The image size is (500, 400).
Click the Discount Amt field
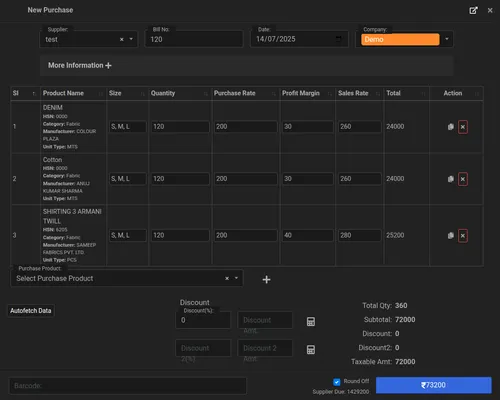(x=265, y=320)
